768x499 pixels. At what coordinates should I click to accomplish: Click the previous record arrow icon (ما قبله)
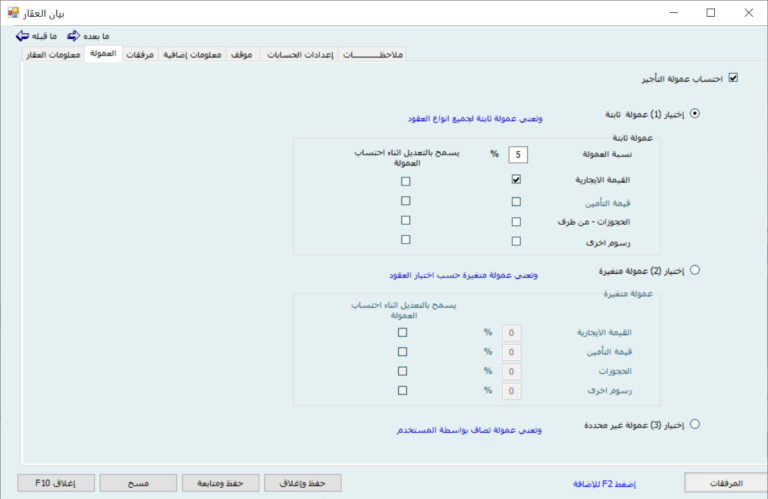[23, 36]
